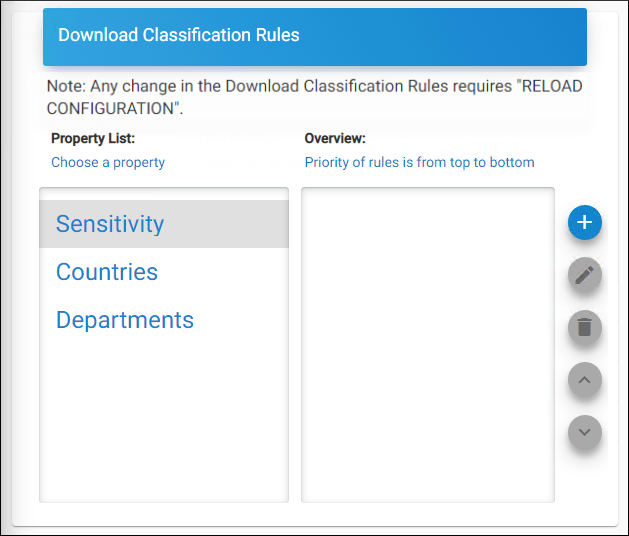Move rule down with the down chevron
Image resolution: width=629 pixels, height=536 pixels.
pyautogui.click(x=585, y=432)
